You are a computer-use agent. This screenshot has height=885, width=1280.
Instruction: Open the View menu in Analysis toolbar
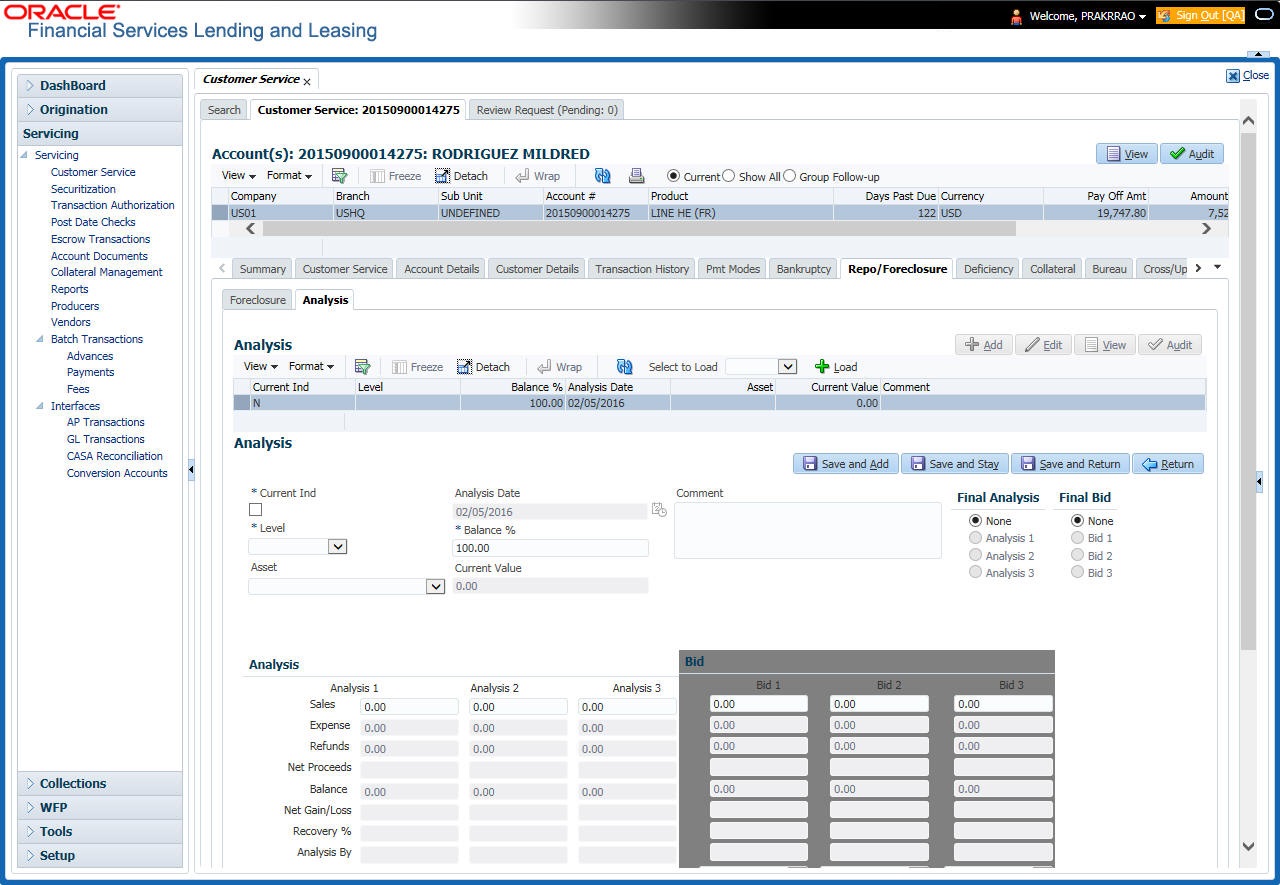tap(260, 366)
